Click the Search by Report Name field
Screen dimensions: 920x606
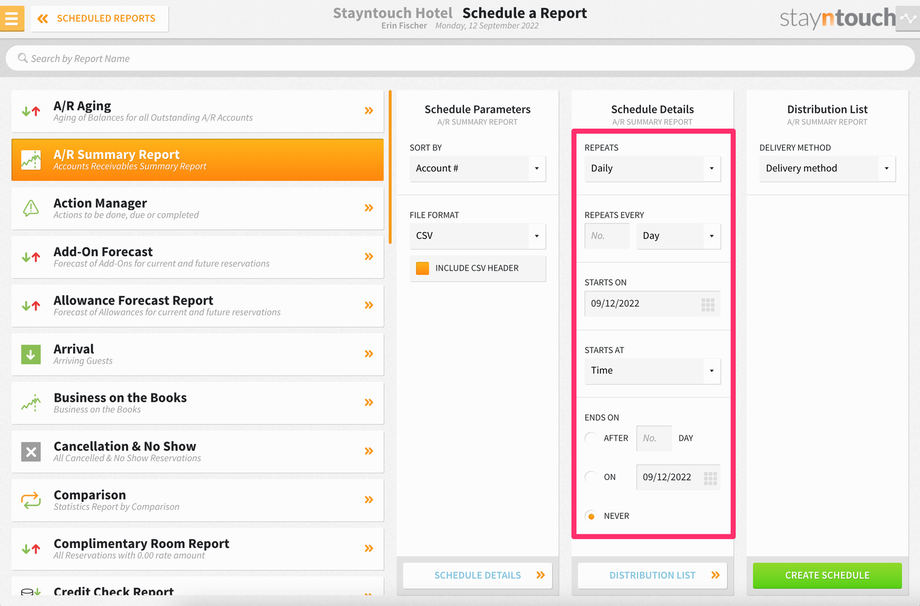460,58
